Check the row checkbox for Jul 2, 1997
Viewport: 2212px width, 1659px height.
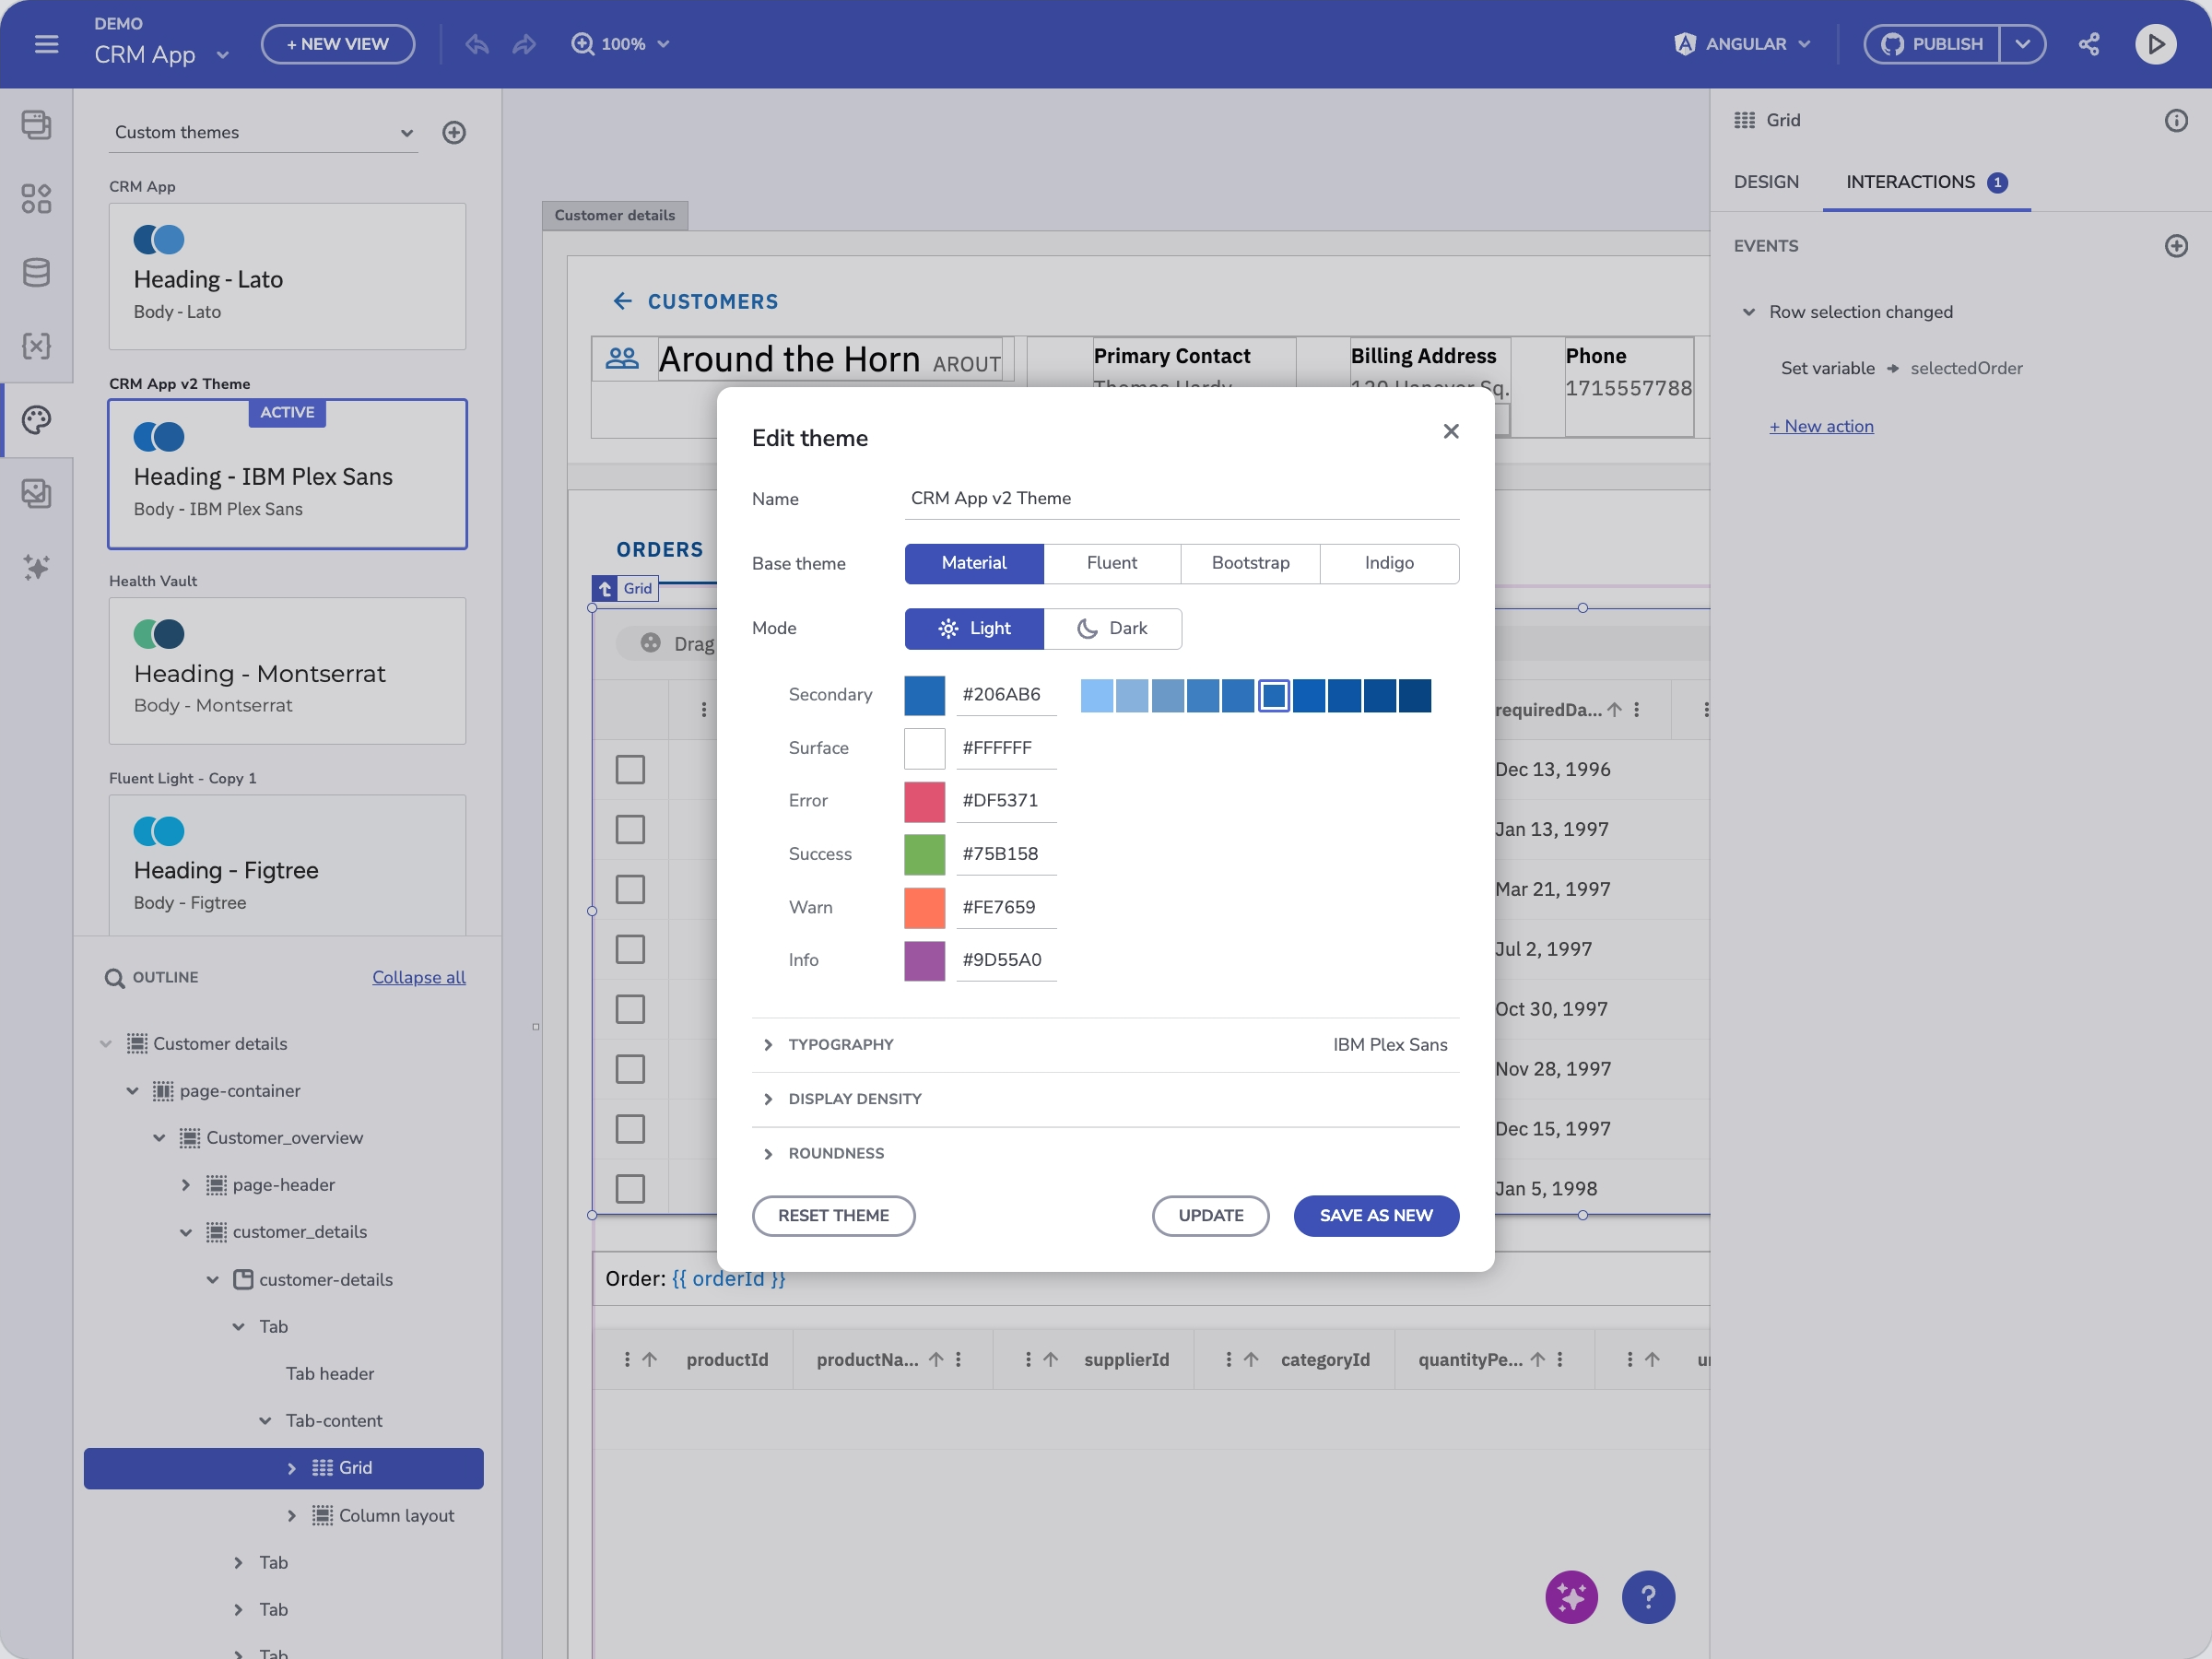point(630,949)
